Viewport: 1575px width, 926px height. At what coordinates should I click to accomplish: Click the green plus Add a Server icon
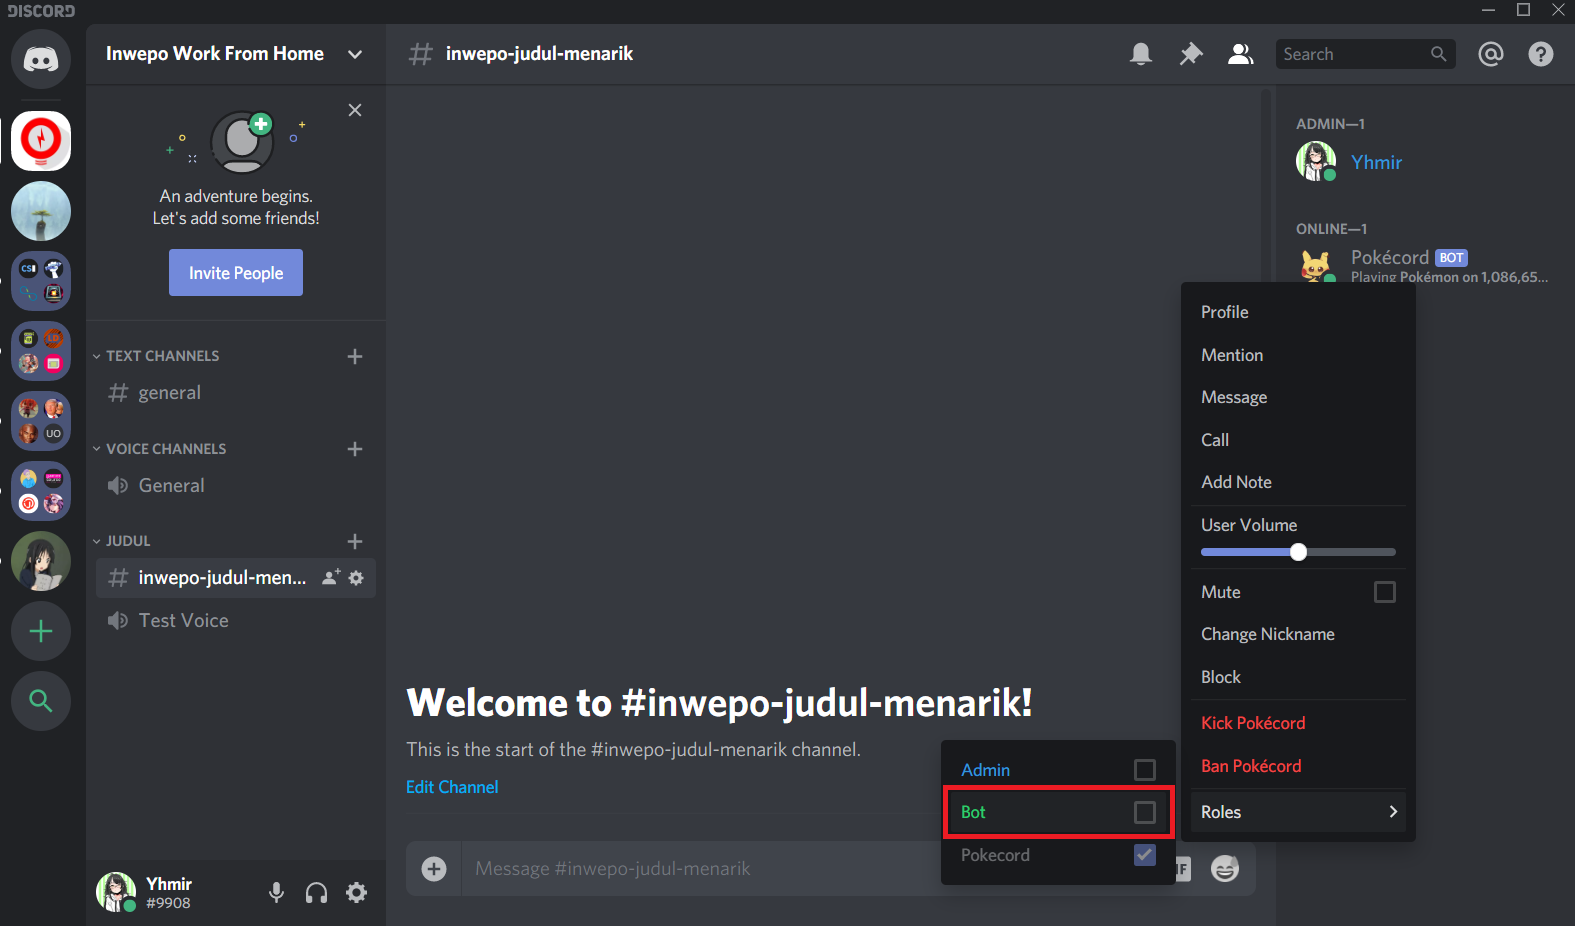point(41,631)
